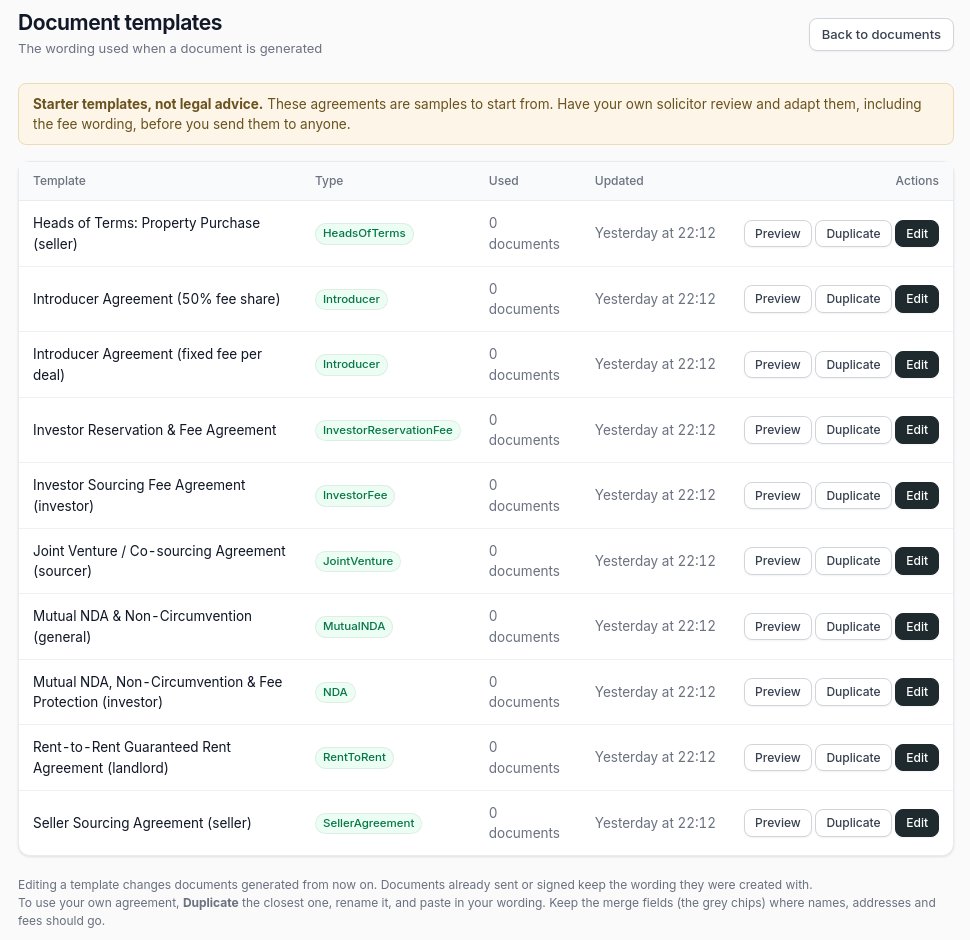Viewport: 970px width, 940px height.
Task: Select the Introducer badge in fixed fee row
Action: coord(351,364)
